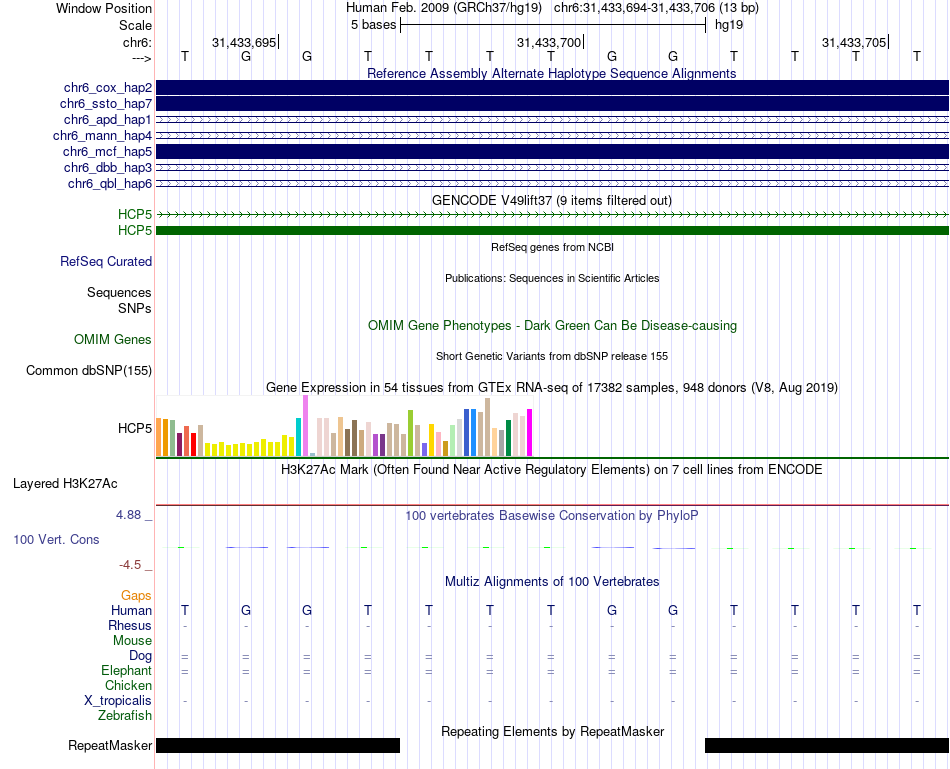Open the H3K27Ac Mark ENCODE track title
This screenshot has height=769, width=950.
(x=552, y=470)
